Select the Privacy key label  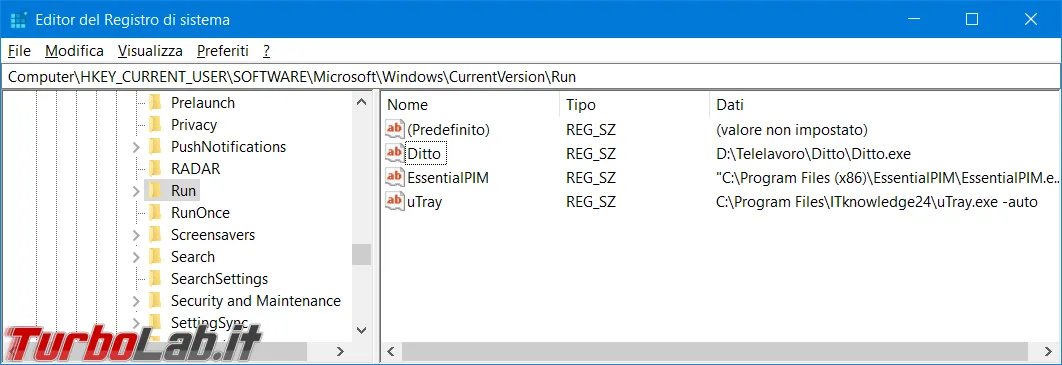(194, 125)
